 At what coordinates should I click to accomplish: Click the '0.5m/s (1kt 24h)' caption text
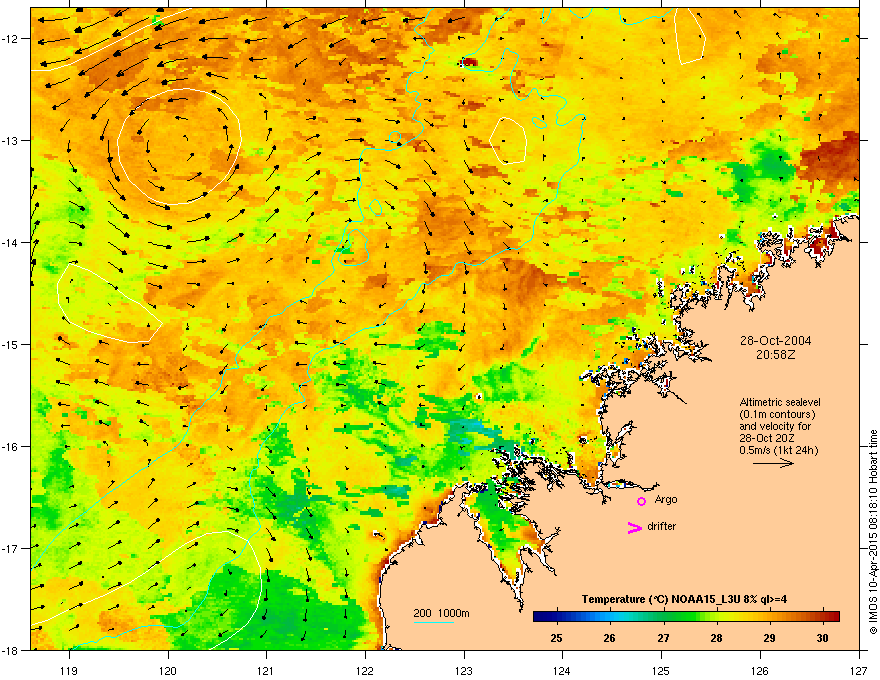tap(778, 451)
